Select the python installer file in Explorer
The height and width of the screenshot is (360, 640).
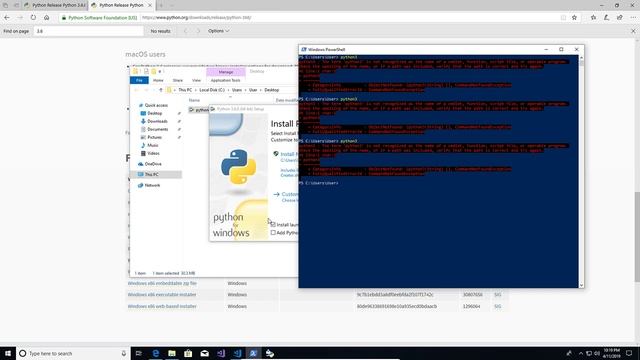tap(199, 110)
